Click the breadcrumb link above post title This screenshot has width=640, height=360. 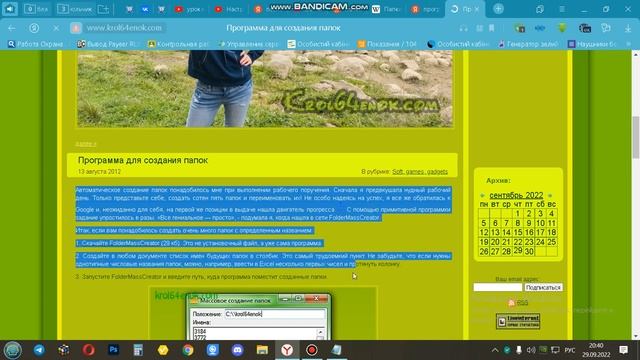(86, 144)
